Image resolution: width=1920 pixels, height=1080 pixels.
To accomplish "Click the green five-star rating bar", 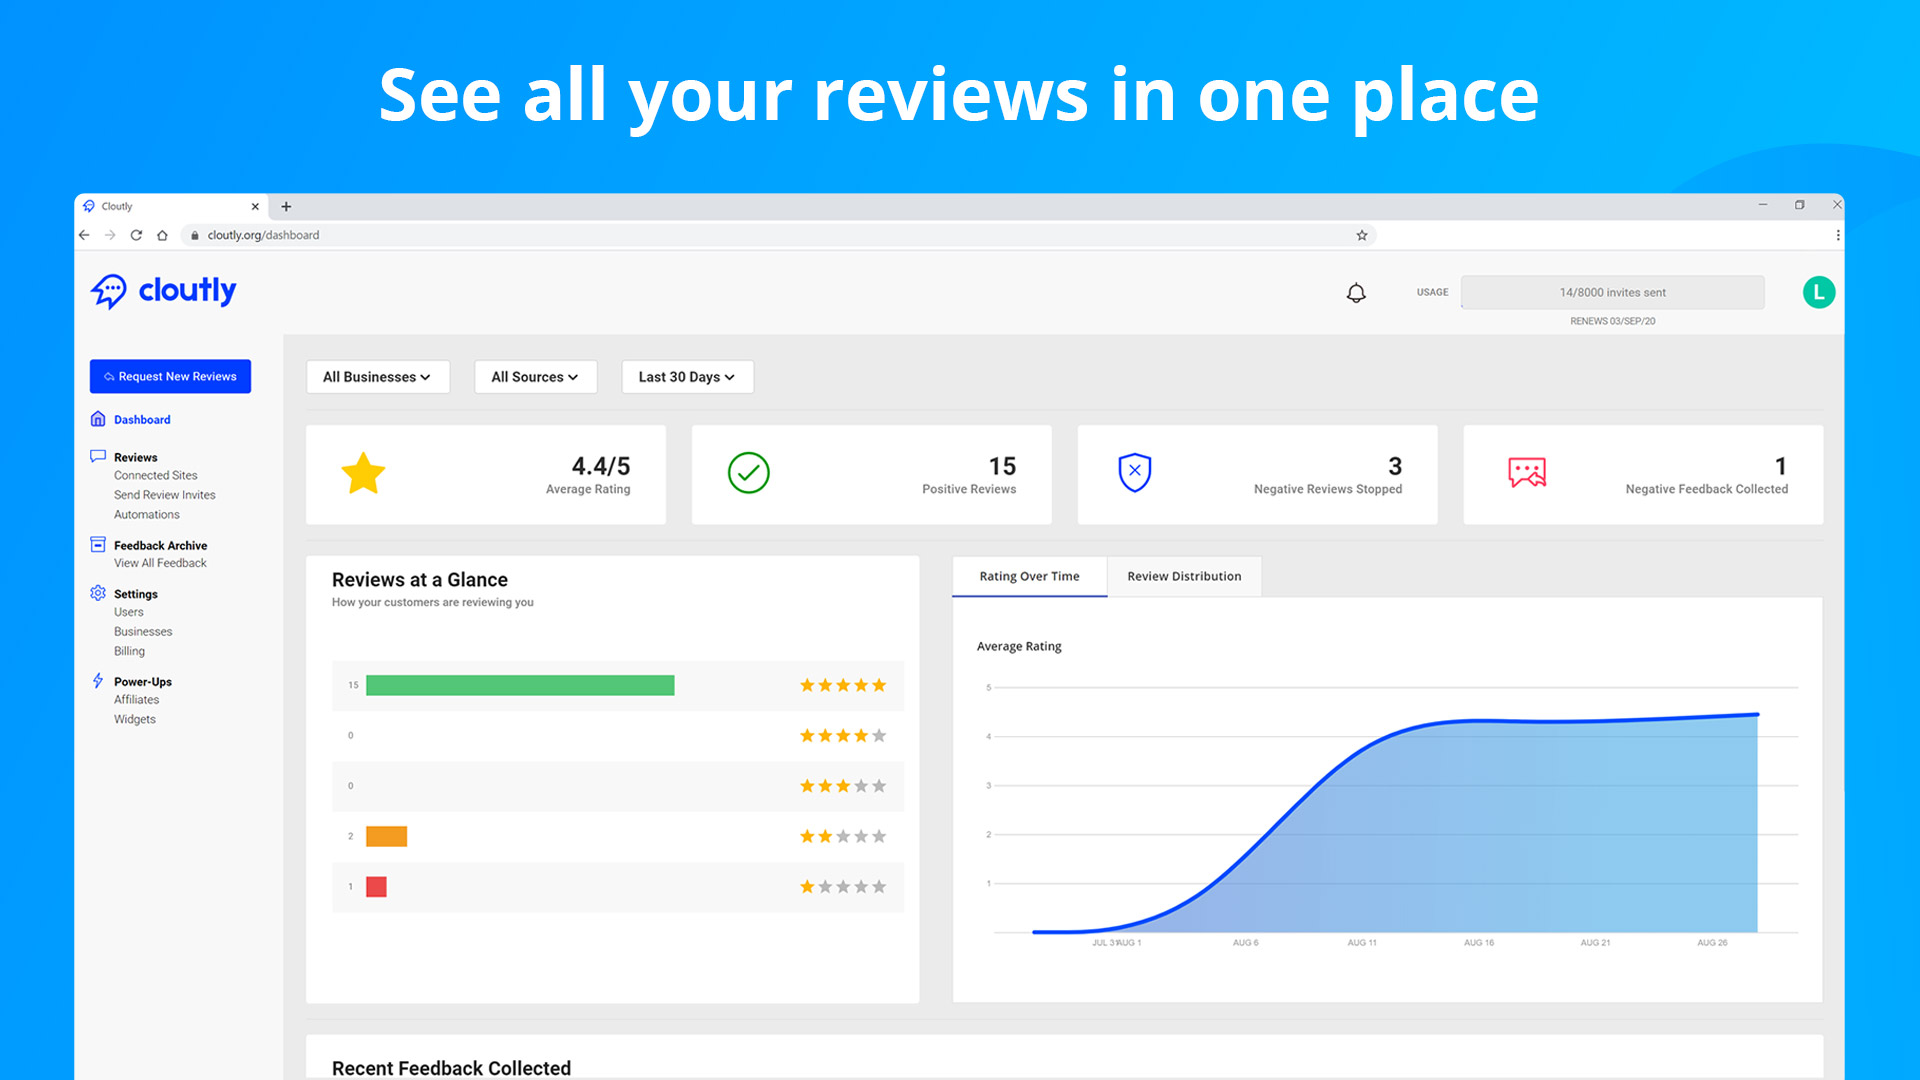I will (520, 686).
